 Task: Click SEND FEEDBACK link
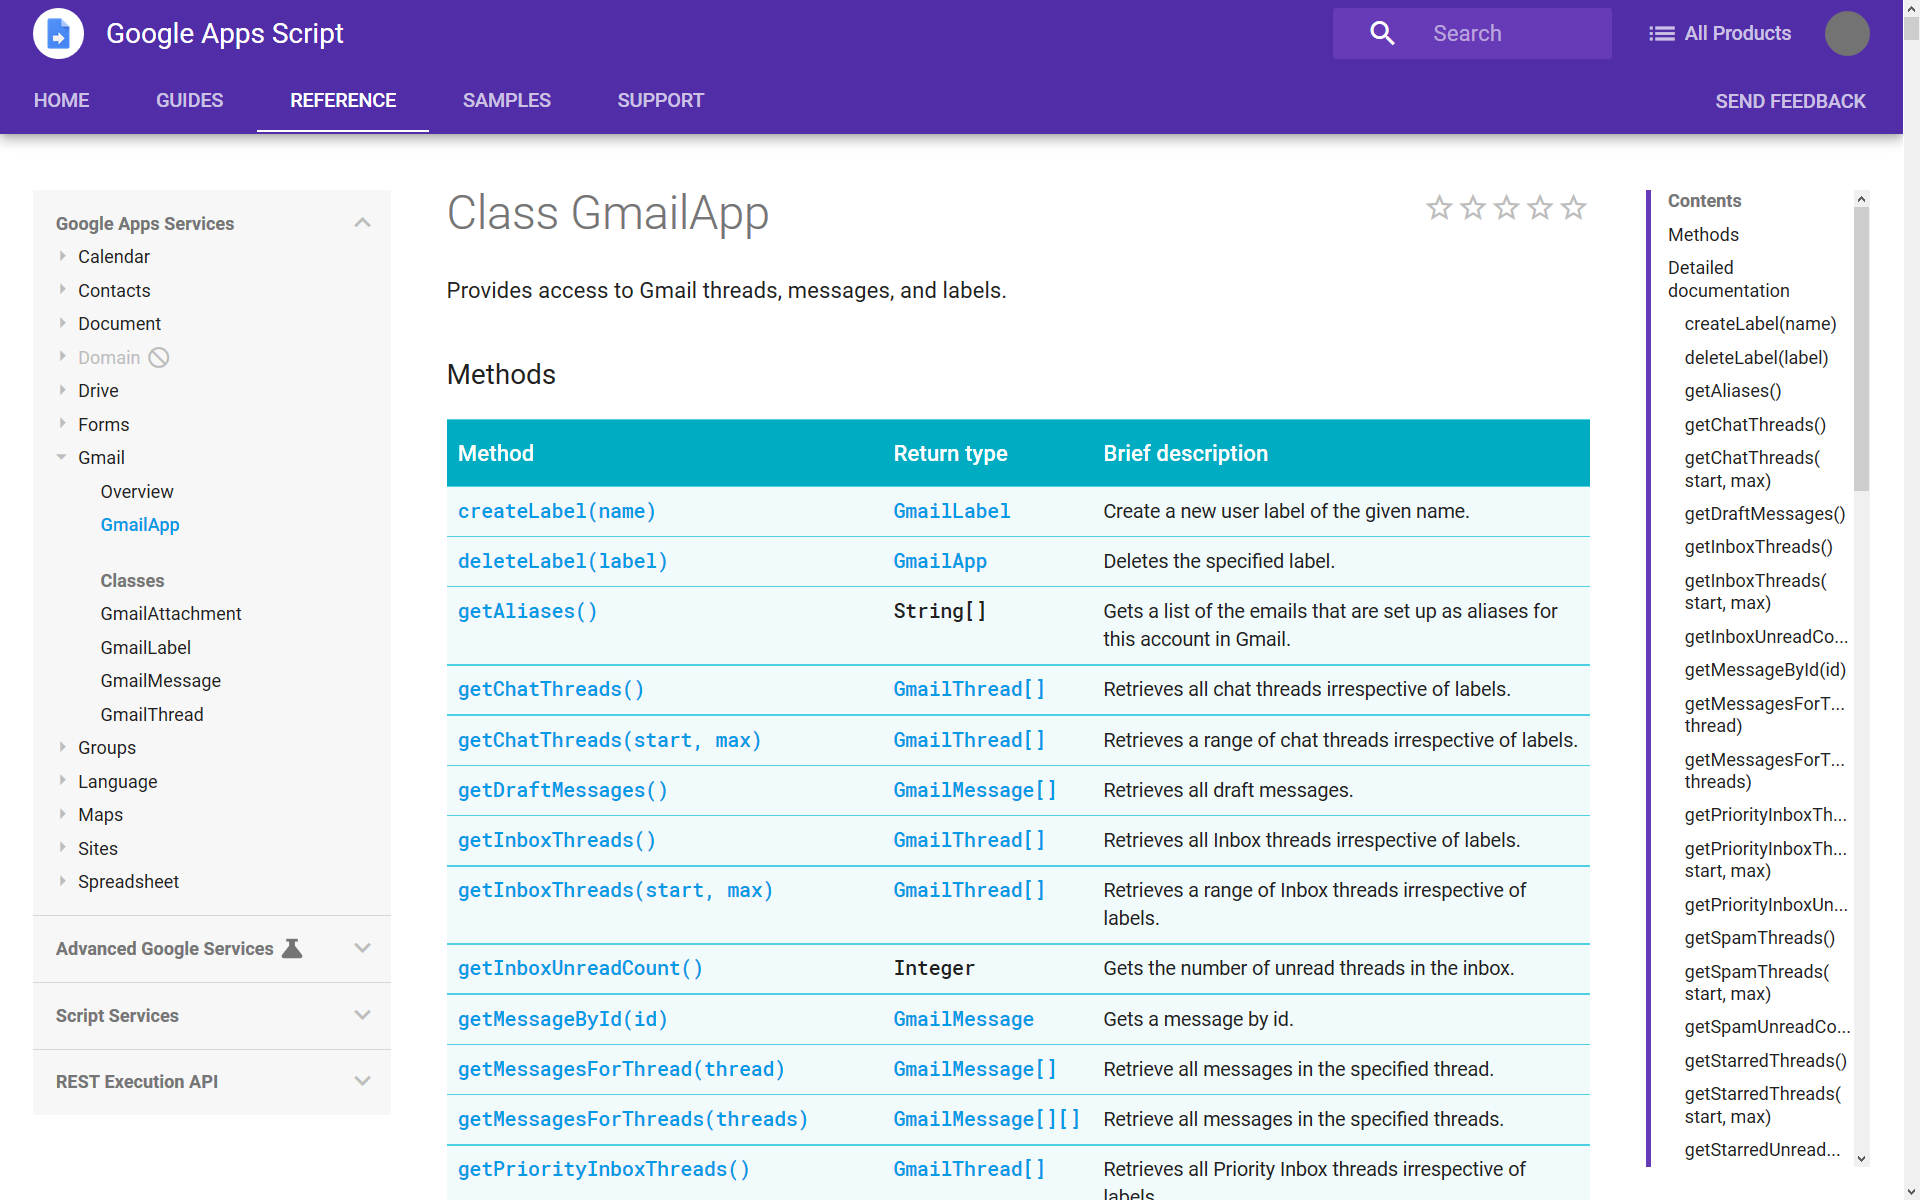coord(1790,101)
